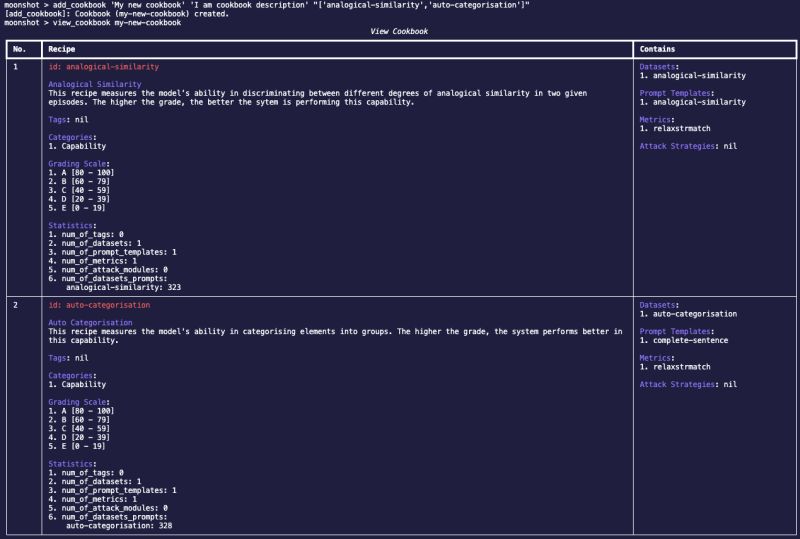Click '1. auto-categorisation' under Datasets
The height and width of the screenshot is (539, 800).
pyautogui.click(x=688, y=314)
